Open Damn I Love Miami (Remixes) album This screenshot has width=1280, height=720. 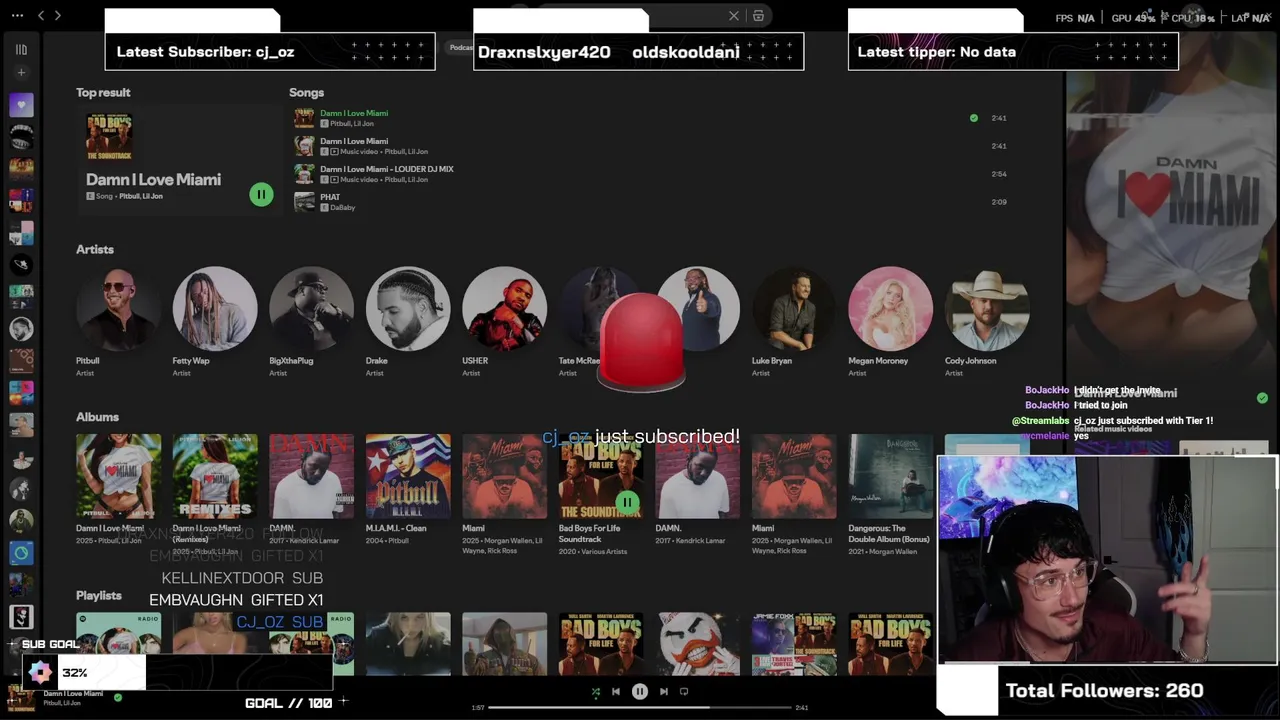point(215,476)
